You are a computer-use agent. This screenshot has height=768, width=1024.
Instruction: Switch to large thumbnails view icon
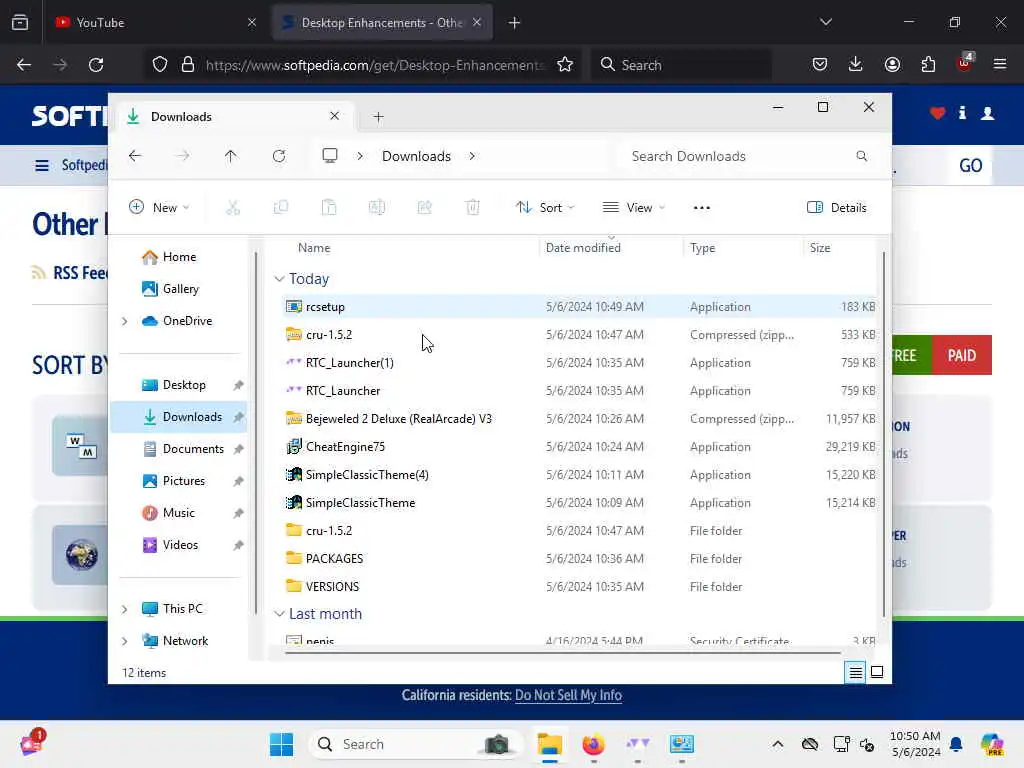[x=877, y=672]
